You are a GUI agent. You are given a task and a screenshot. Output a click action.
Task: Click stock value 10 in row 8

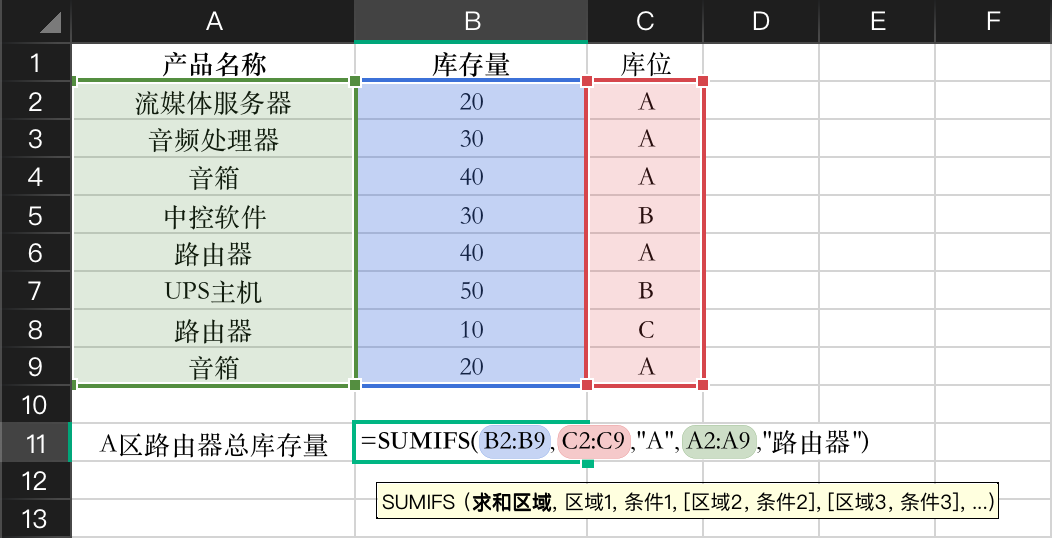[x=471, y=329]
